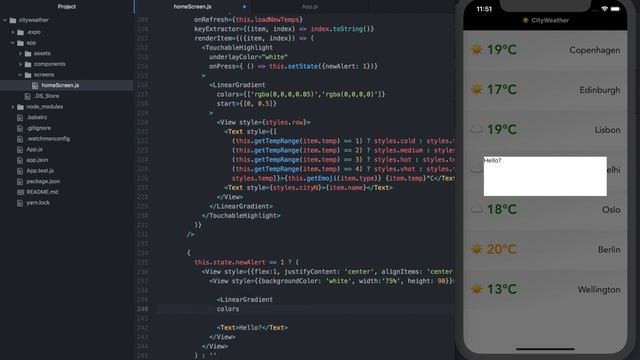640x360 pixels.
Task: Switch to the homeScreen.js editor tab
Action: (193, 7)
